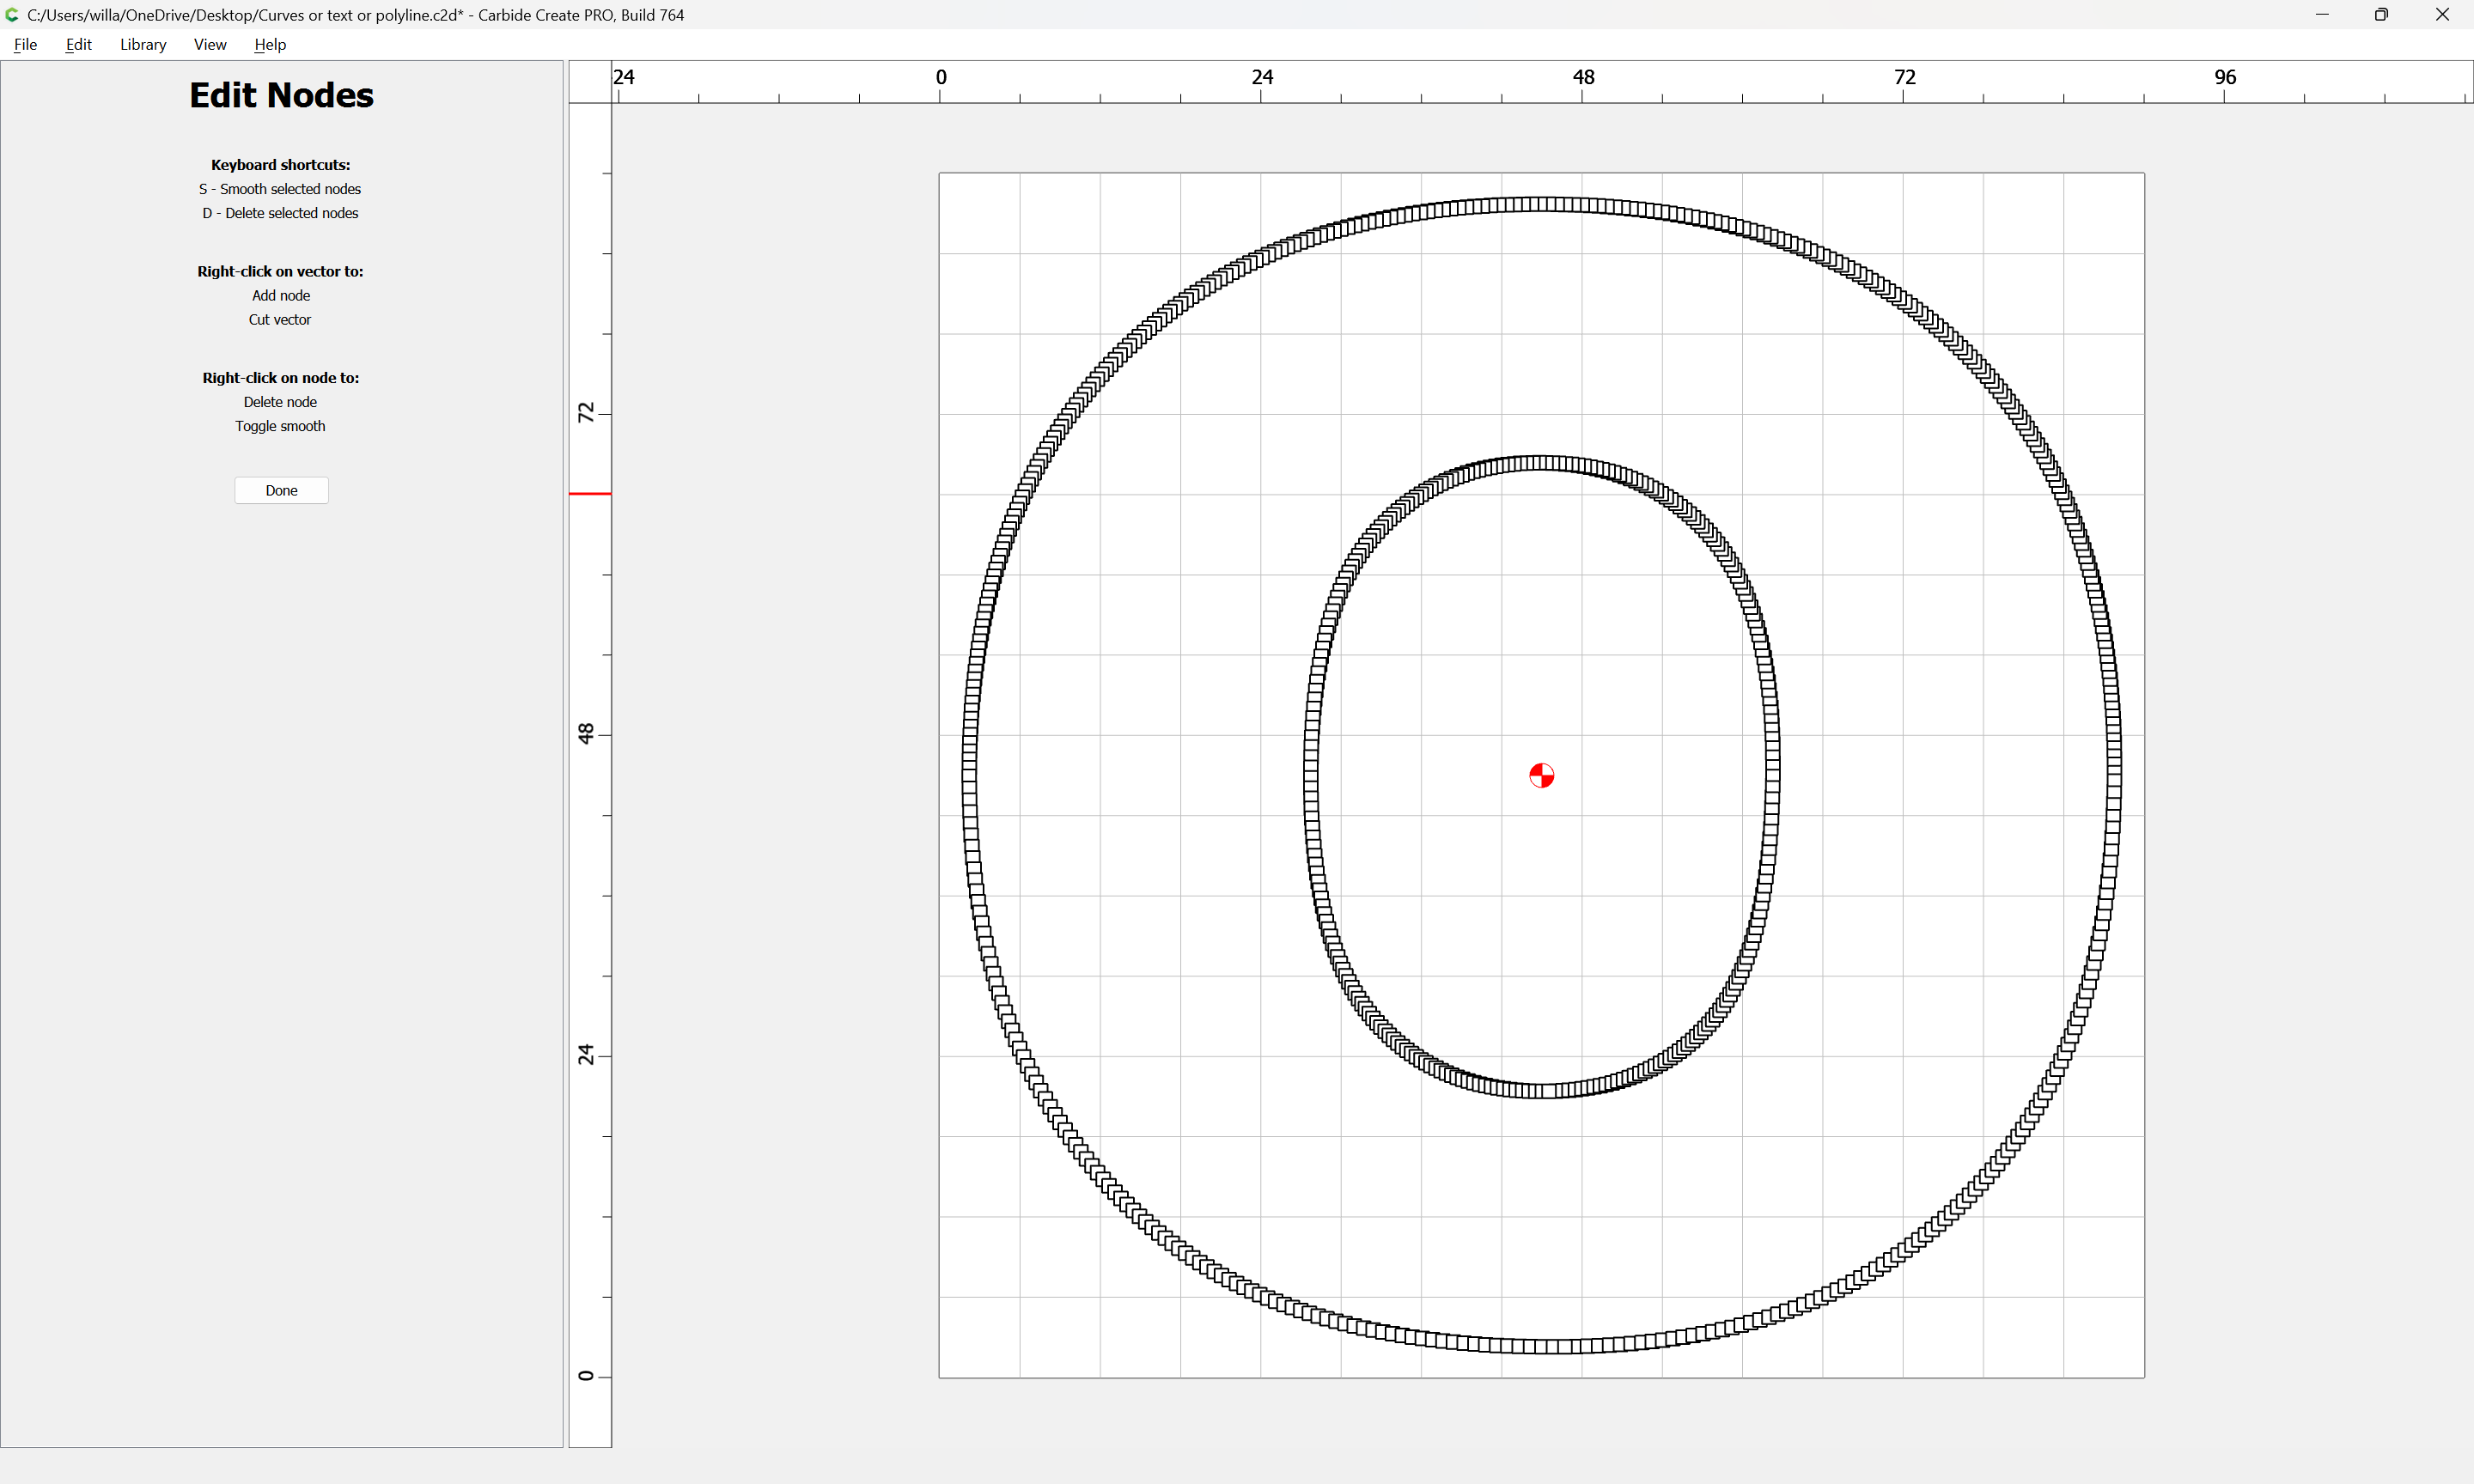Click the 'Keyboard shortcuts:' label

280,164
